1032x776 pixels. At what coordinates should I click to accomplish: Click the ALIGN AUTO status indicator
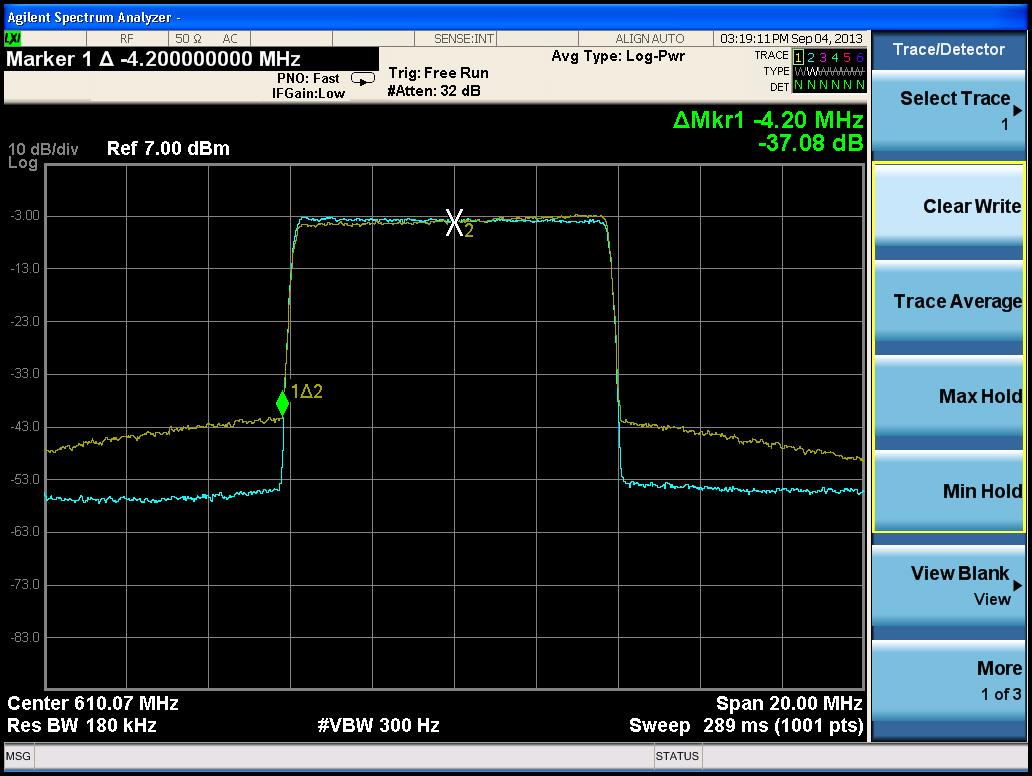coord(650,39)
